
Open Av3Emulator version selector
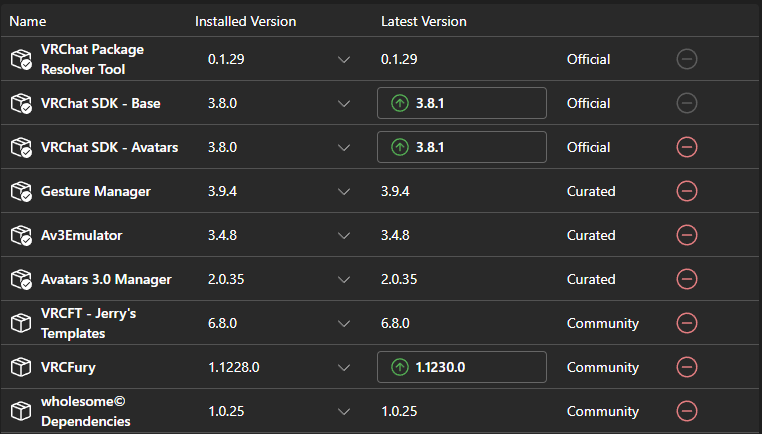pos(344,235)
